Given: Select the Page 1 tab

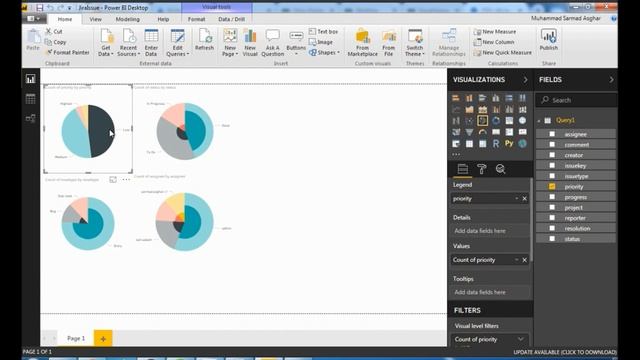Looking at the screenshot, I should [76, 338].
